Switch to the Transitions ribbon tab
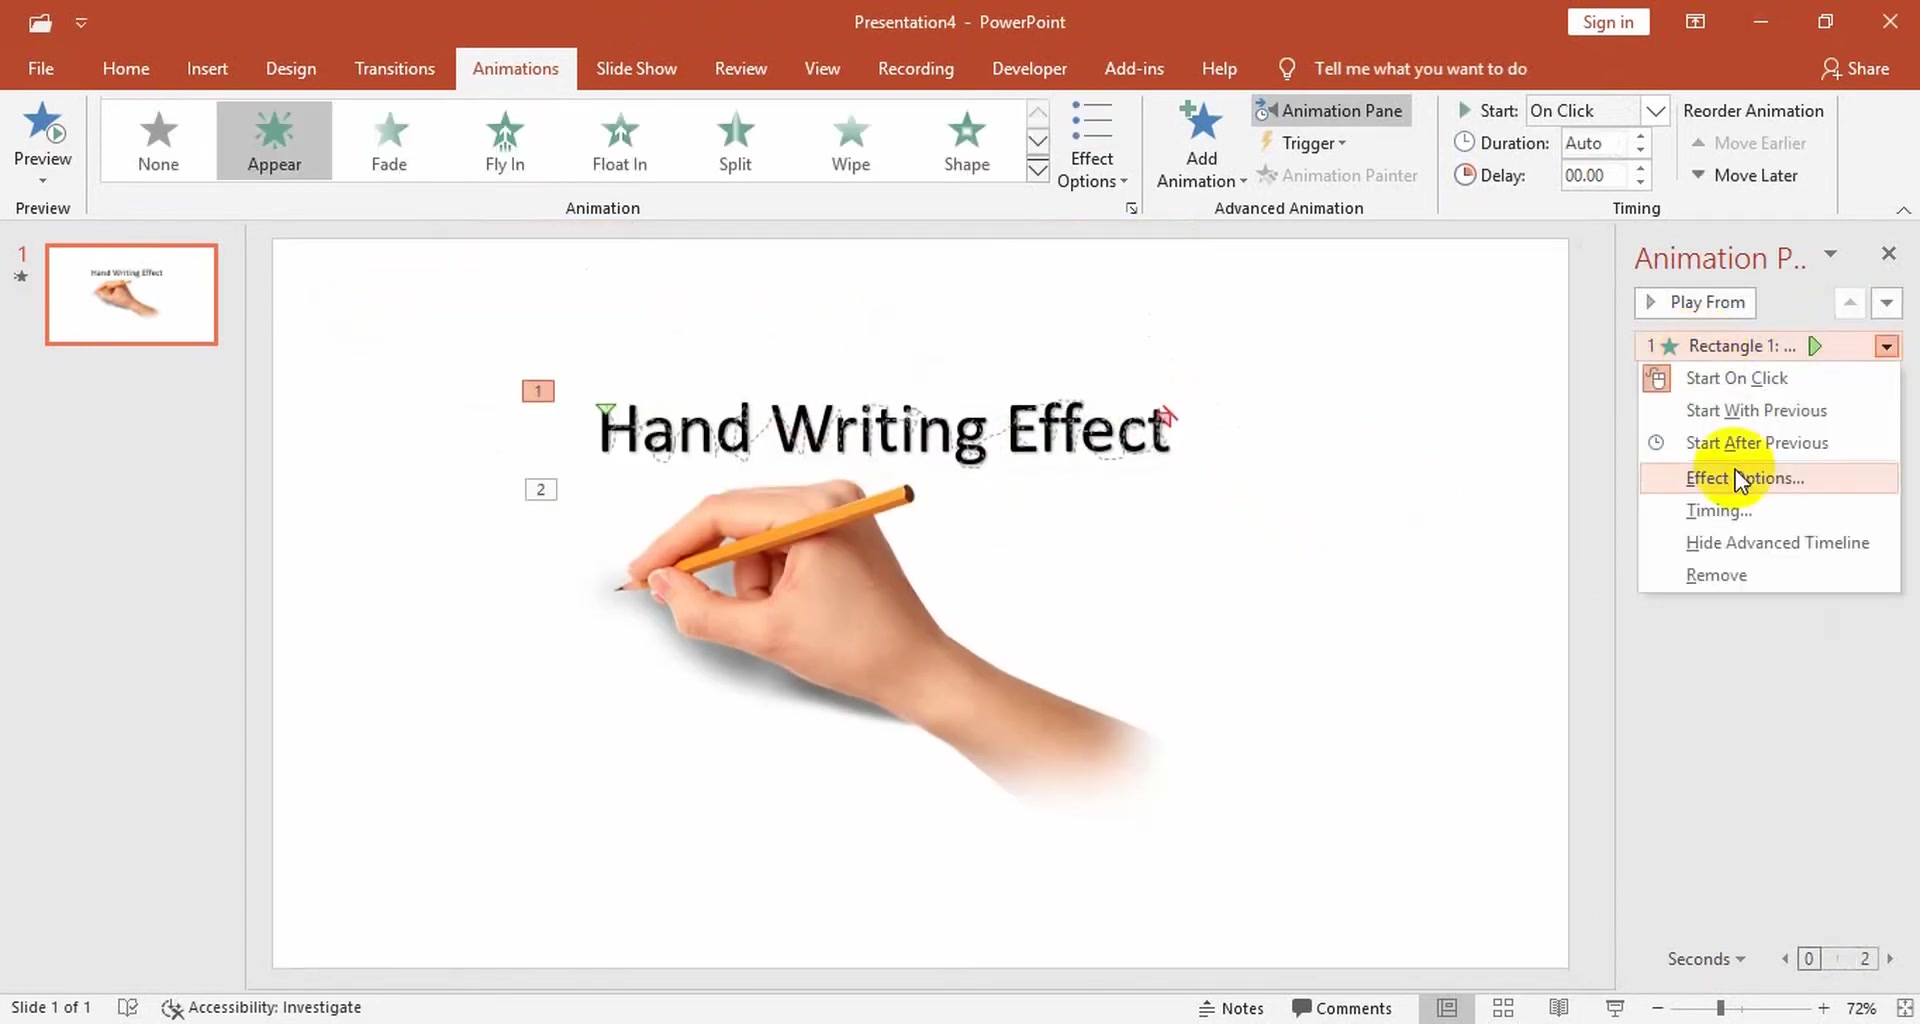Screen dimensions: 1920x1024 (394, 68)
